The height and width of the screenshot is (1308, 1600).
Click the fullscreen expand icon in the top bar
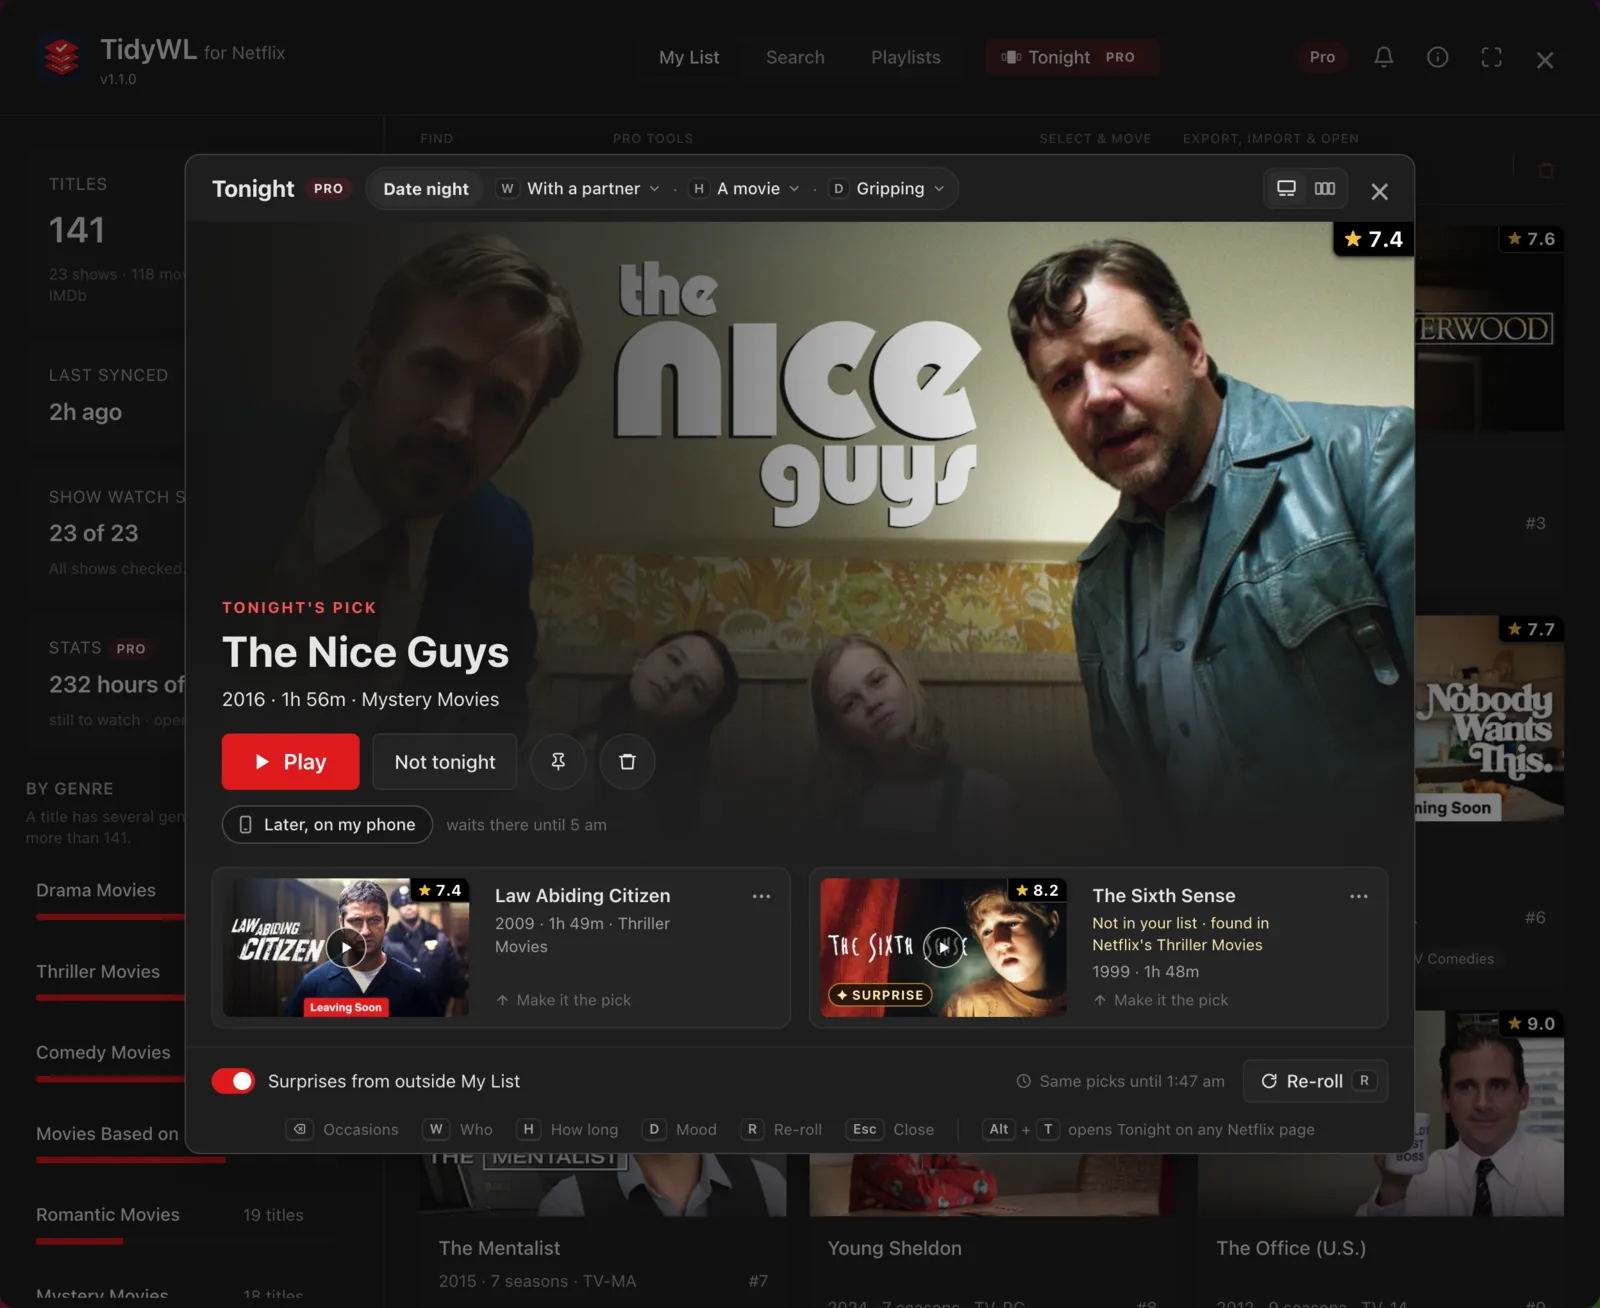tap(1491, 57)
